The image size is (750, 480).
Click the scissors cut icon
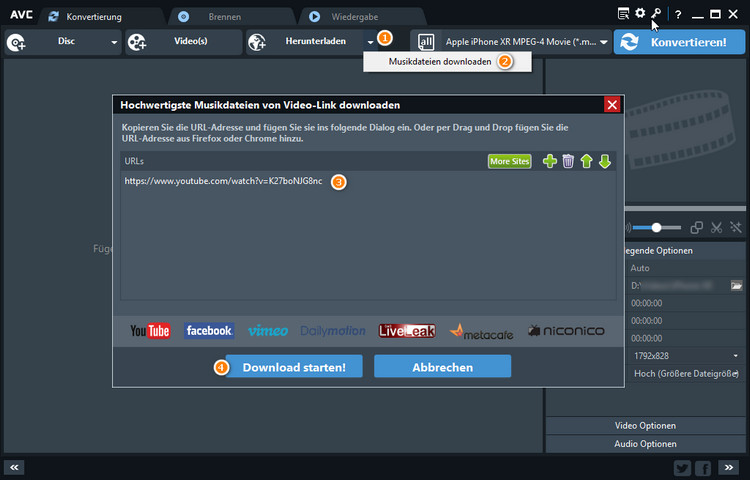(716, 228)
